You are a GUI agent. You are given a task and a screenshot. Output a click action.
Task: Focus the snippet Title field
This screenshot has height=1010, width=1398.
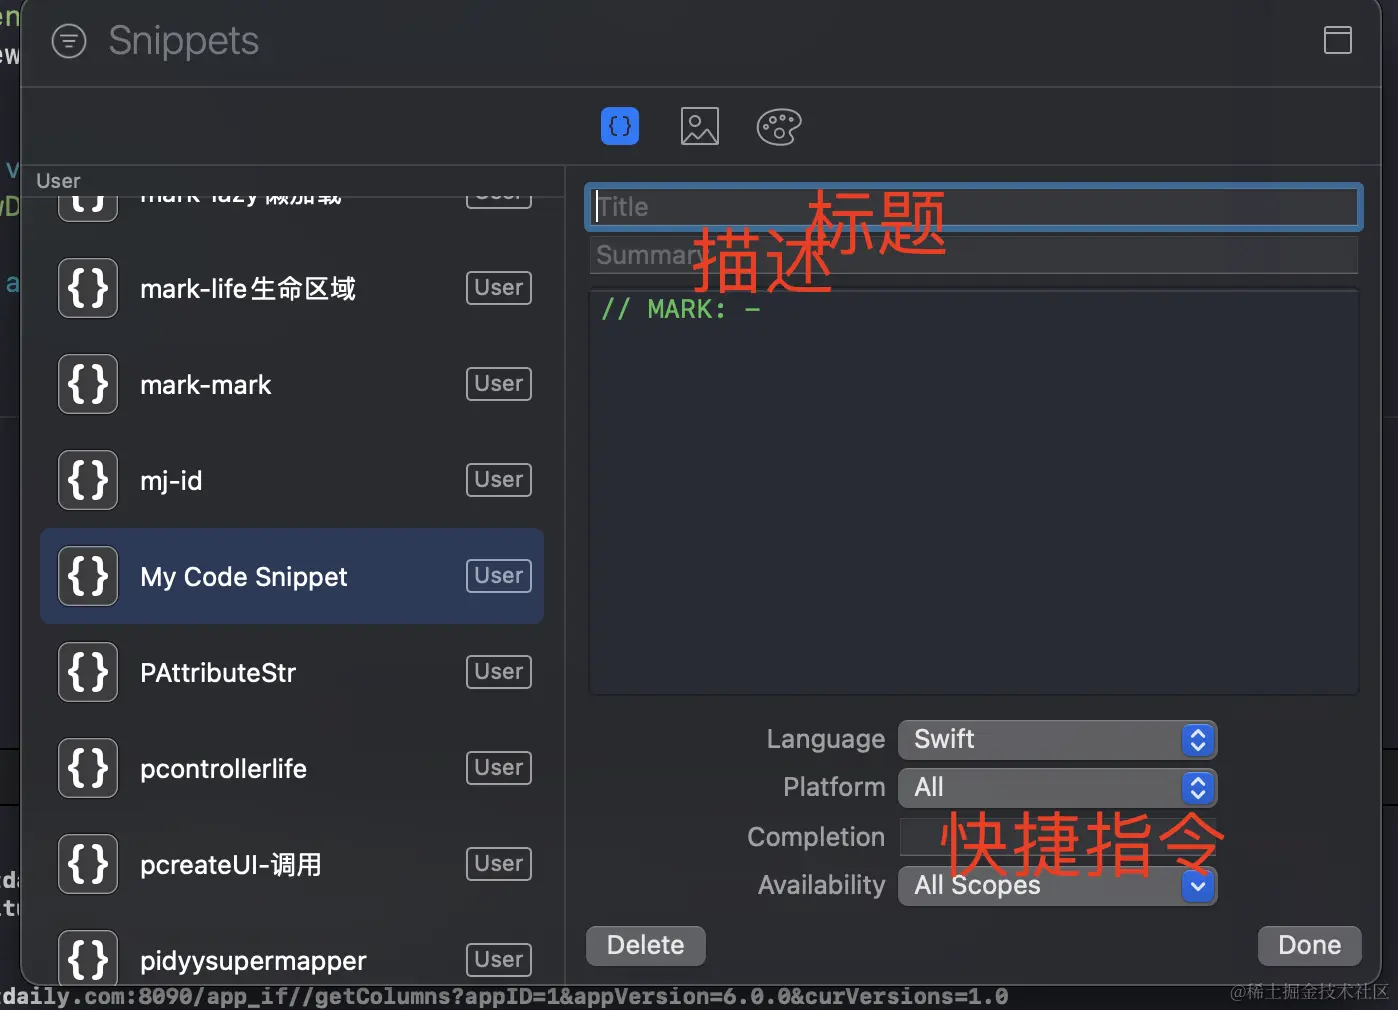973,207
